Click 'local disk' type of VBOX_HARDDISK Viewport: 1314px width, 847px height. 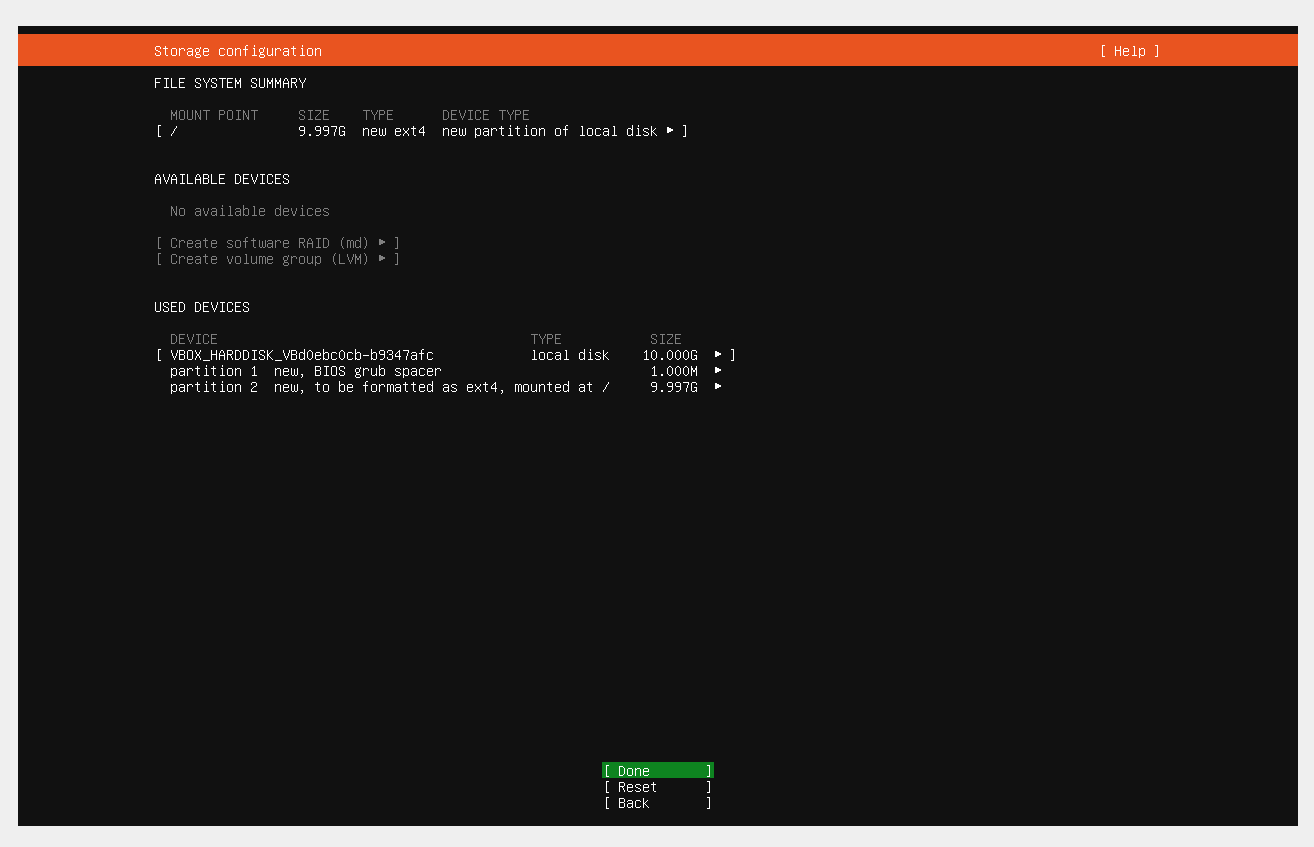[x=570, y=355]
